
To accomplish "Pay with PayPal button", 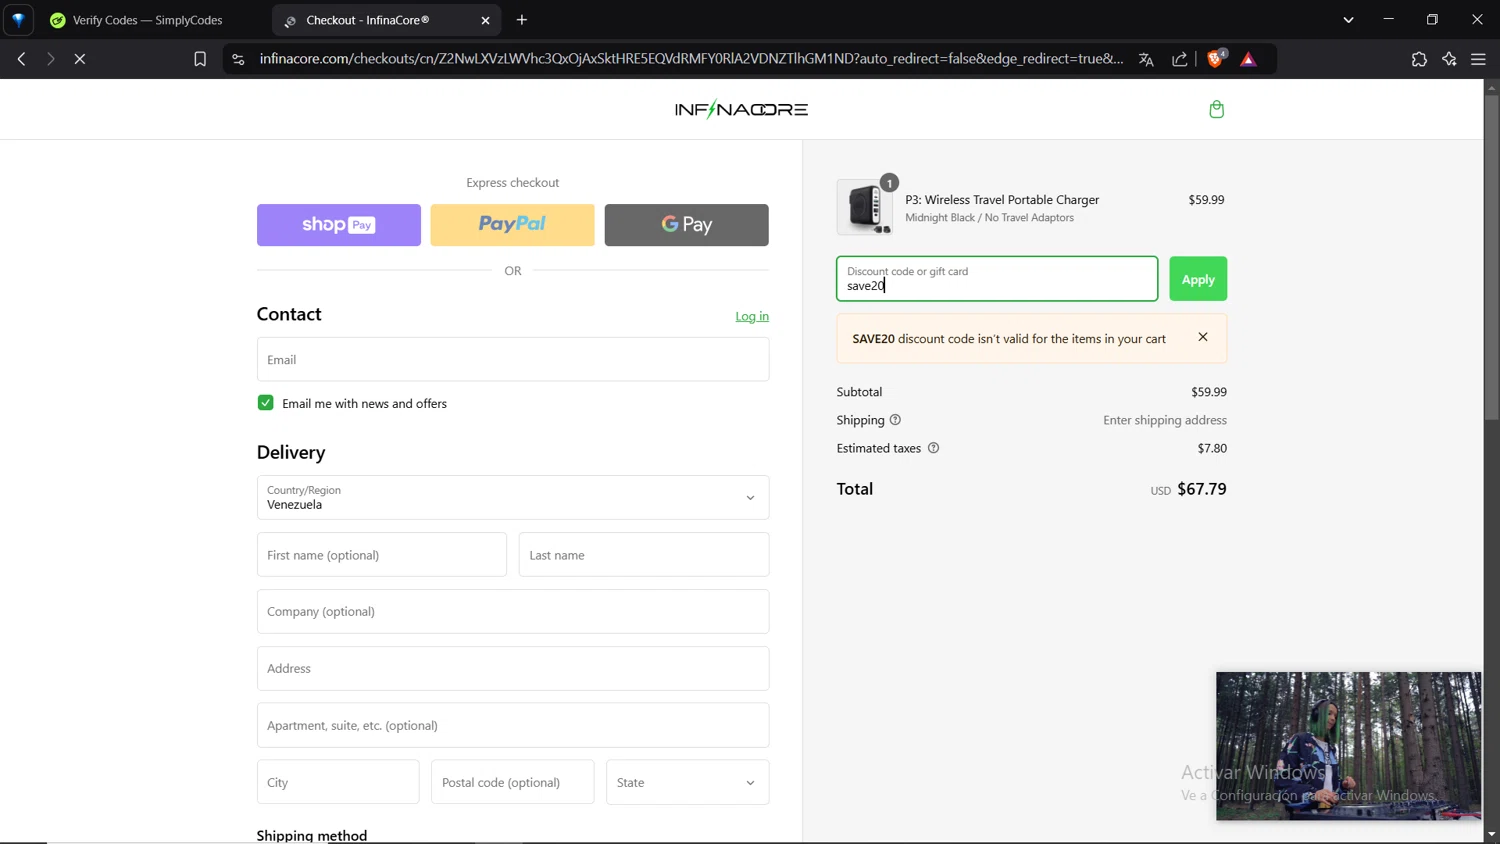I will pos(512,225).
